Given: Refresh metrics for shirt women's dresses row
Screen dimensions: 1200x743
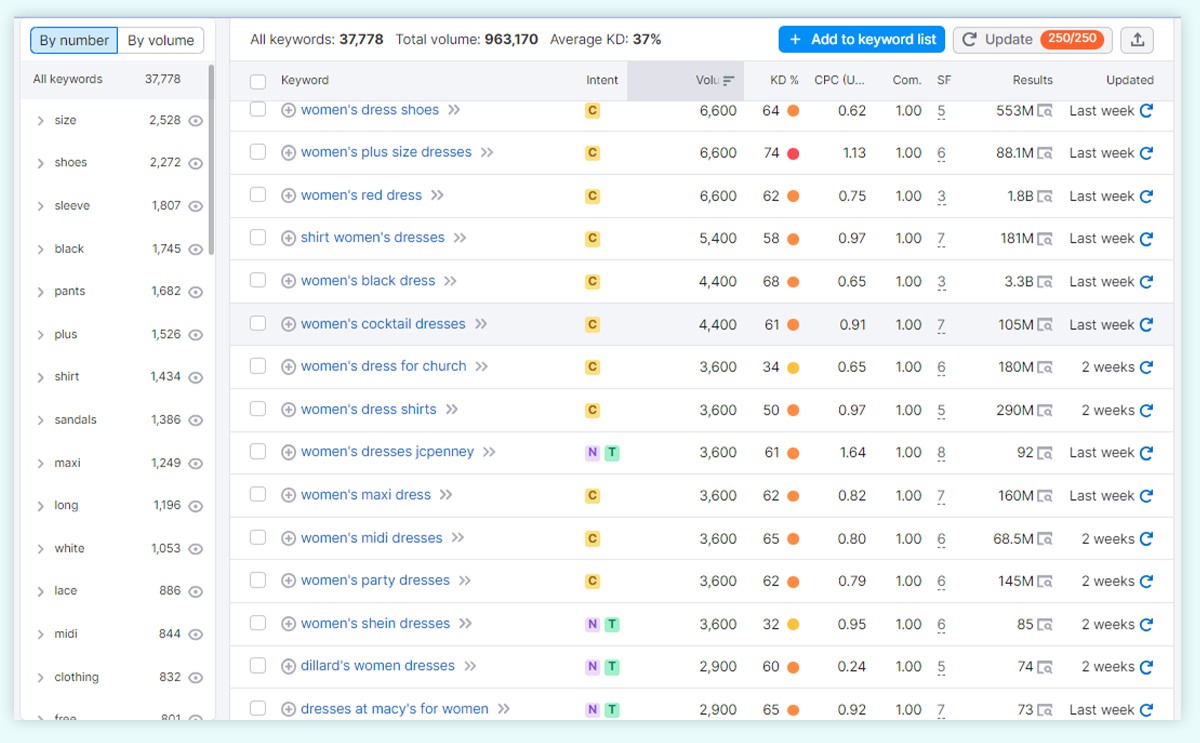Looking at the screenshot, I should click(x=1146, y=239).
